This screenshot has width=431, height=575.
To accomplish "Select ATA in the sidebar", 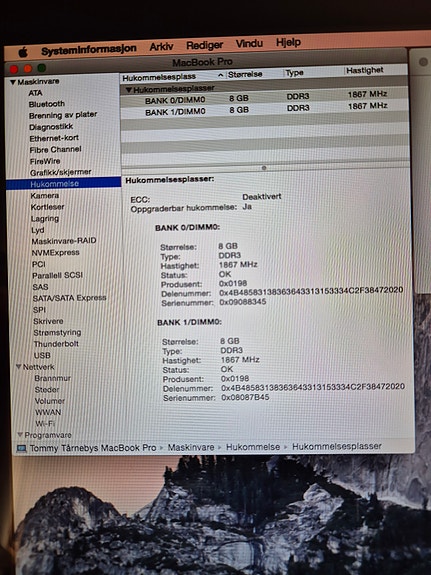I will [36, 93].
